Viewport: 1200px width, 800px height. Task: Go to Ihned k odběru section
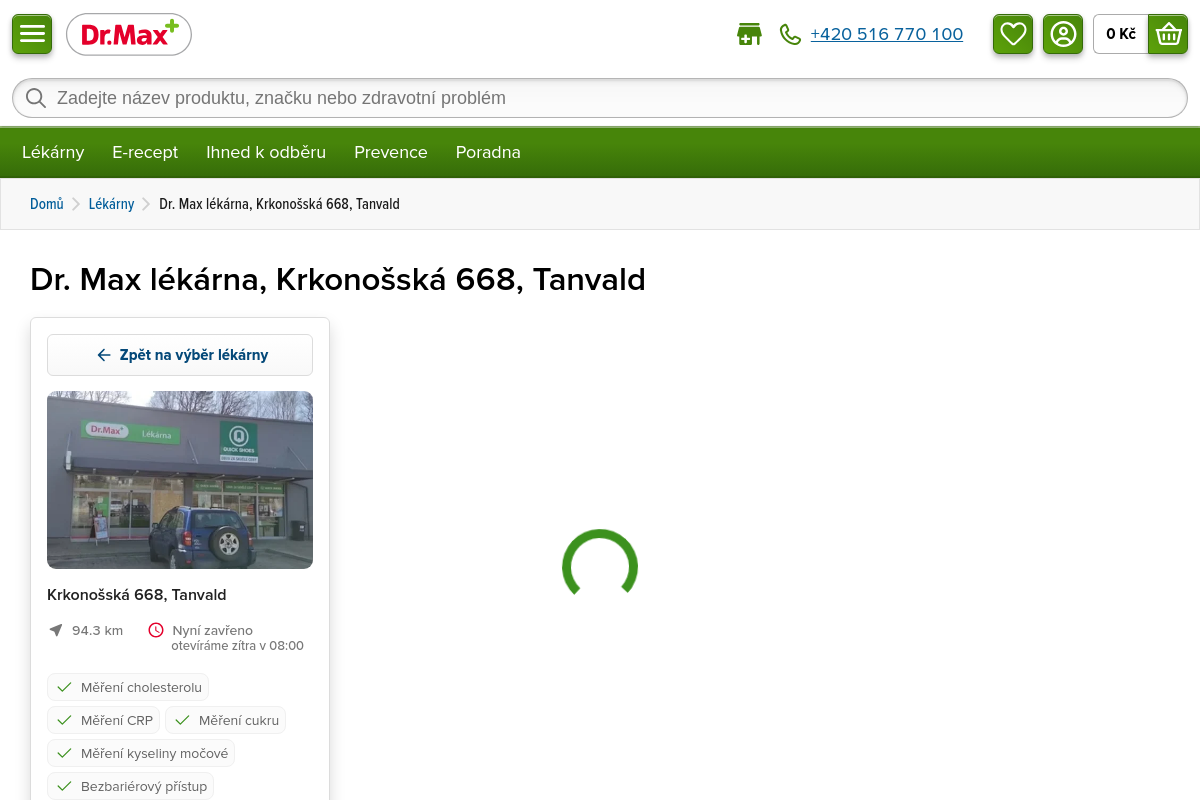point(266,152)
